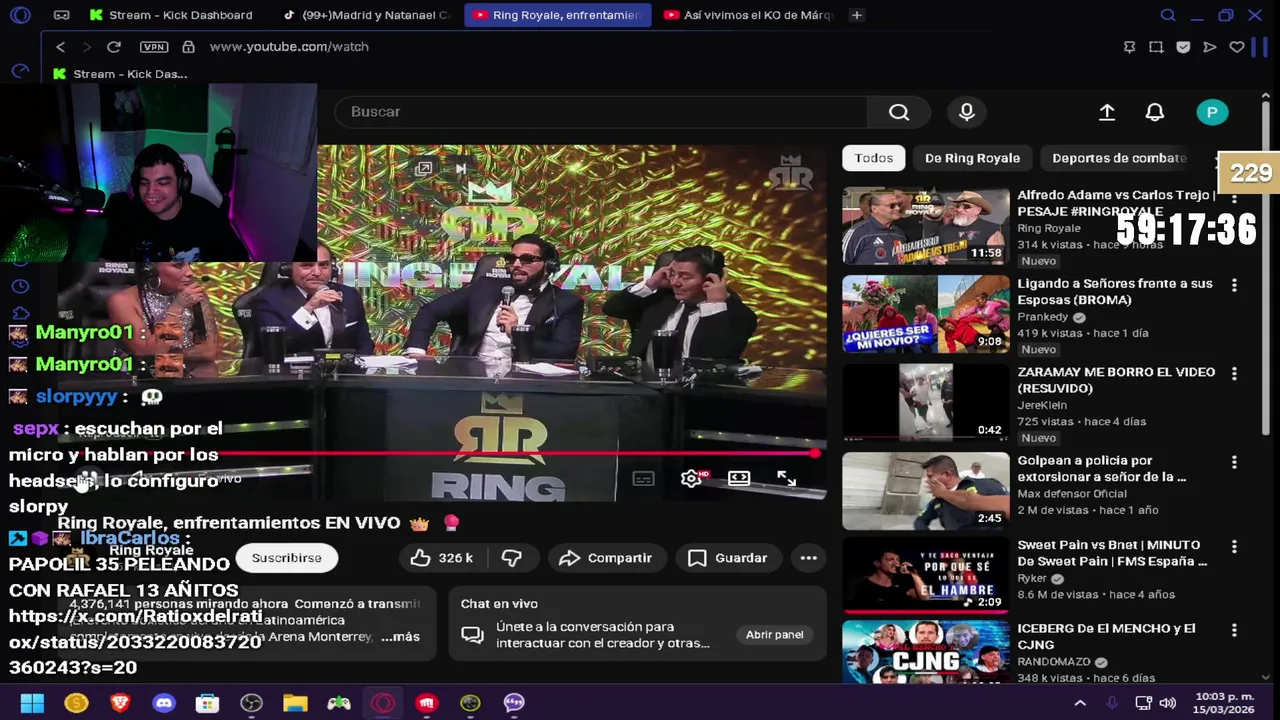Open options menu for ICEBERG video

(x=1234, y=631)
